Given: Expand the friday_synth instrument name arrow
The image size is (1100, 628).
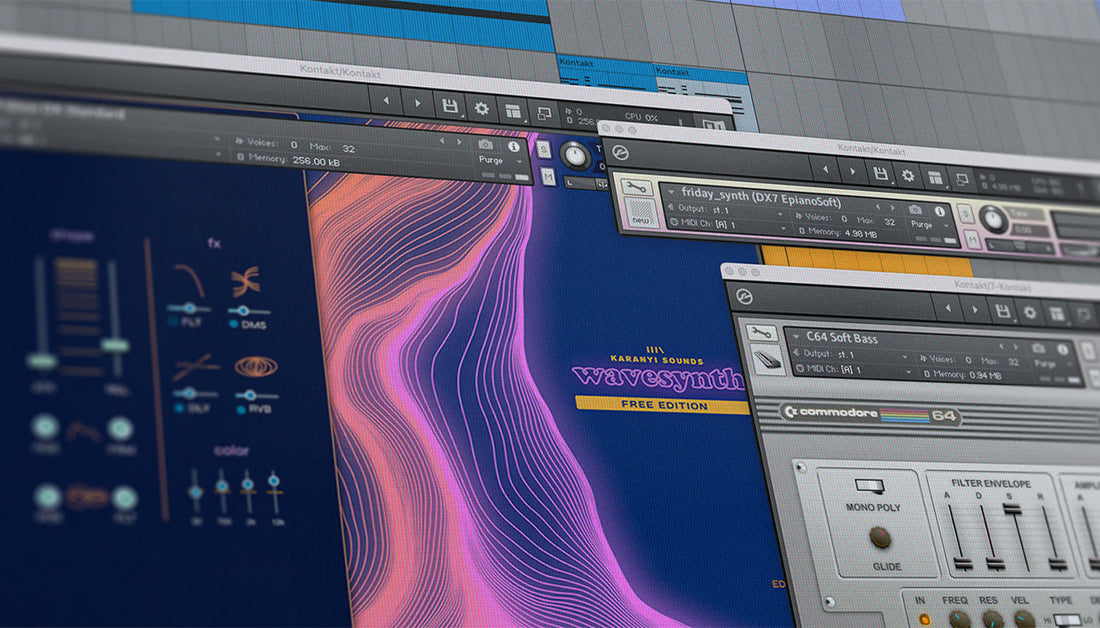Looking at the screenshot, I should (x=671, y=192).
